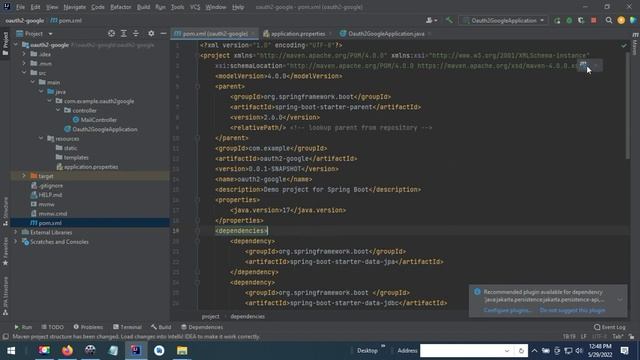
Task: Expand the .idea folder
Action: [24, 54]
